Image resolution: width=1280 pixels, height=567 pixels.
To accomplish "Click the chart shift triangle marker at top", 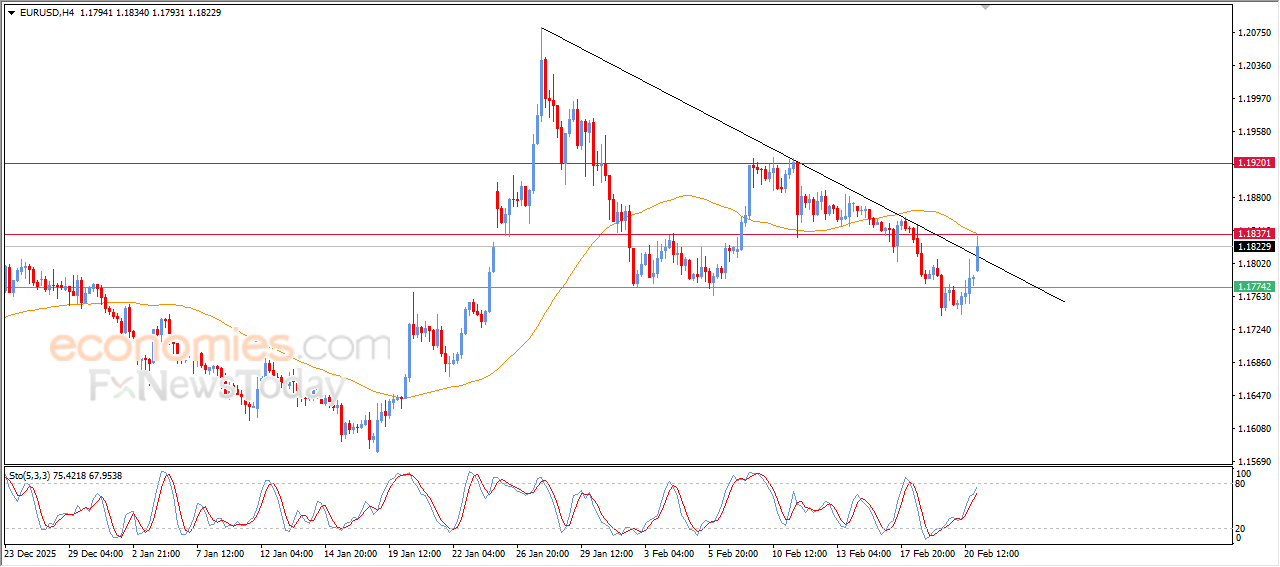I will coord(986,8).
